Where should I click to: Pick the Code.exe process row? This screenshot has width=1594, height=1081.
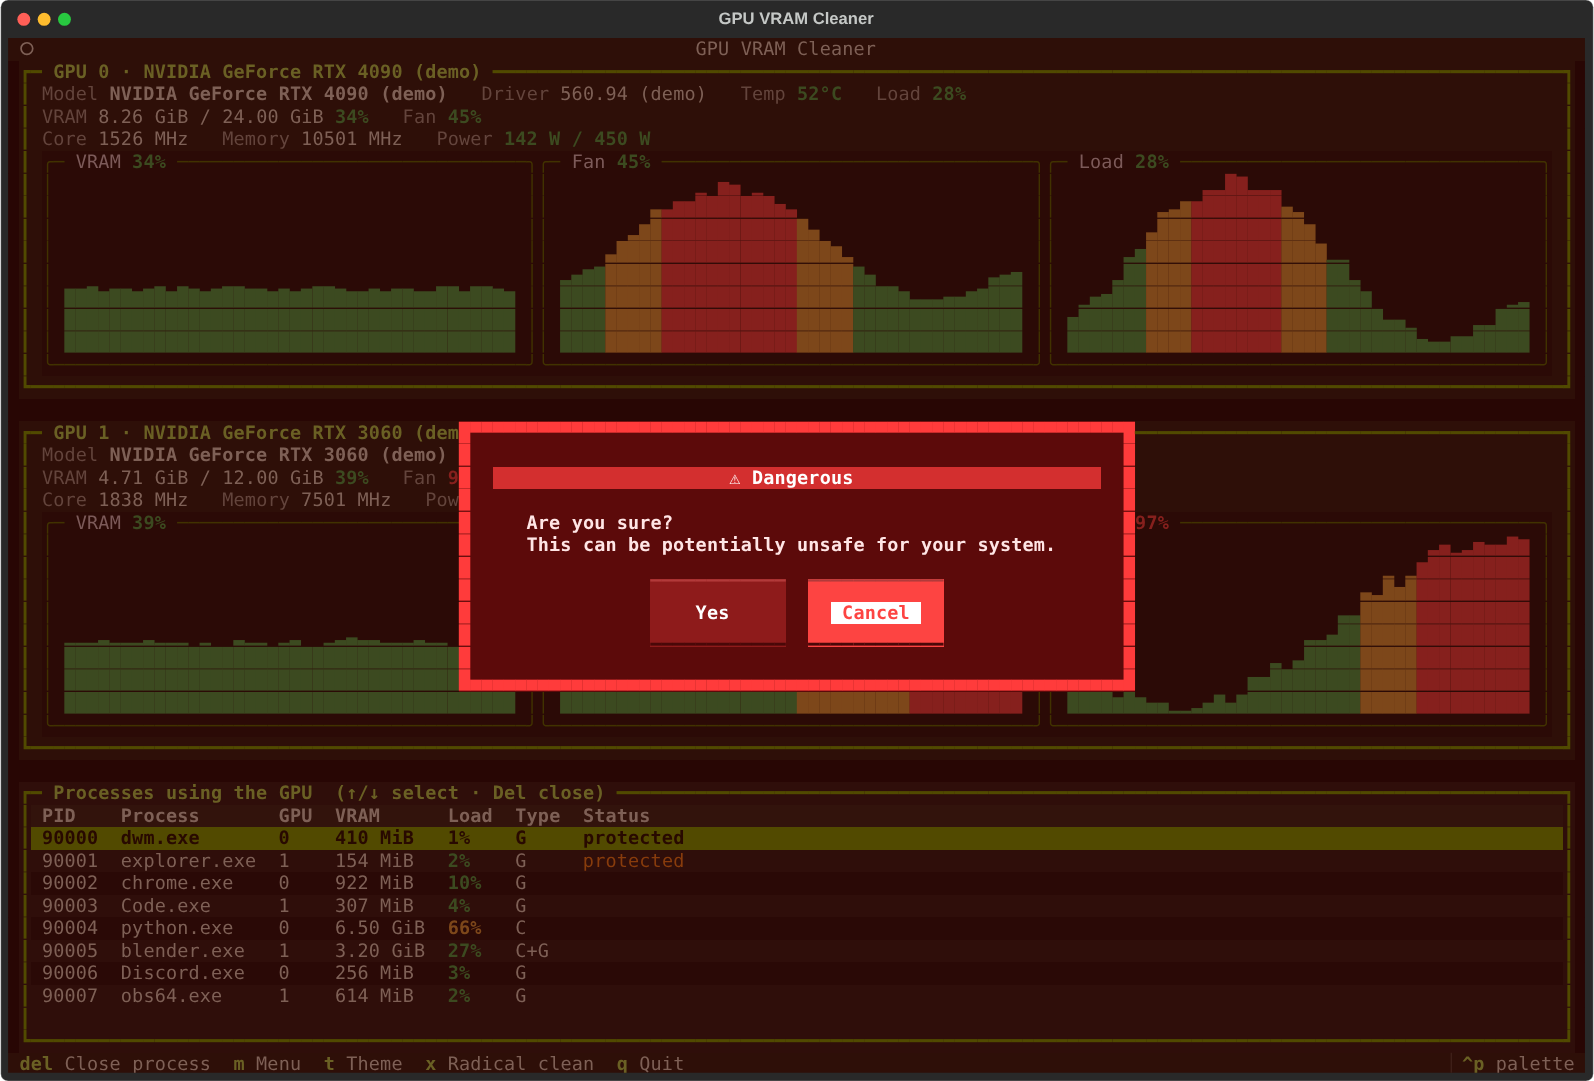[x=797, y=906]
